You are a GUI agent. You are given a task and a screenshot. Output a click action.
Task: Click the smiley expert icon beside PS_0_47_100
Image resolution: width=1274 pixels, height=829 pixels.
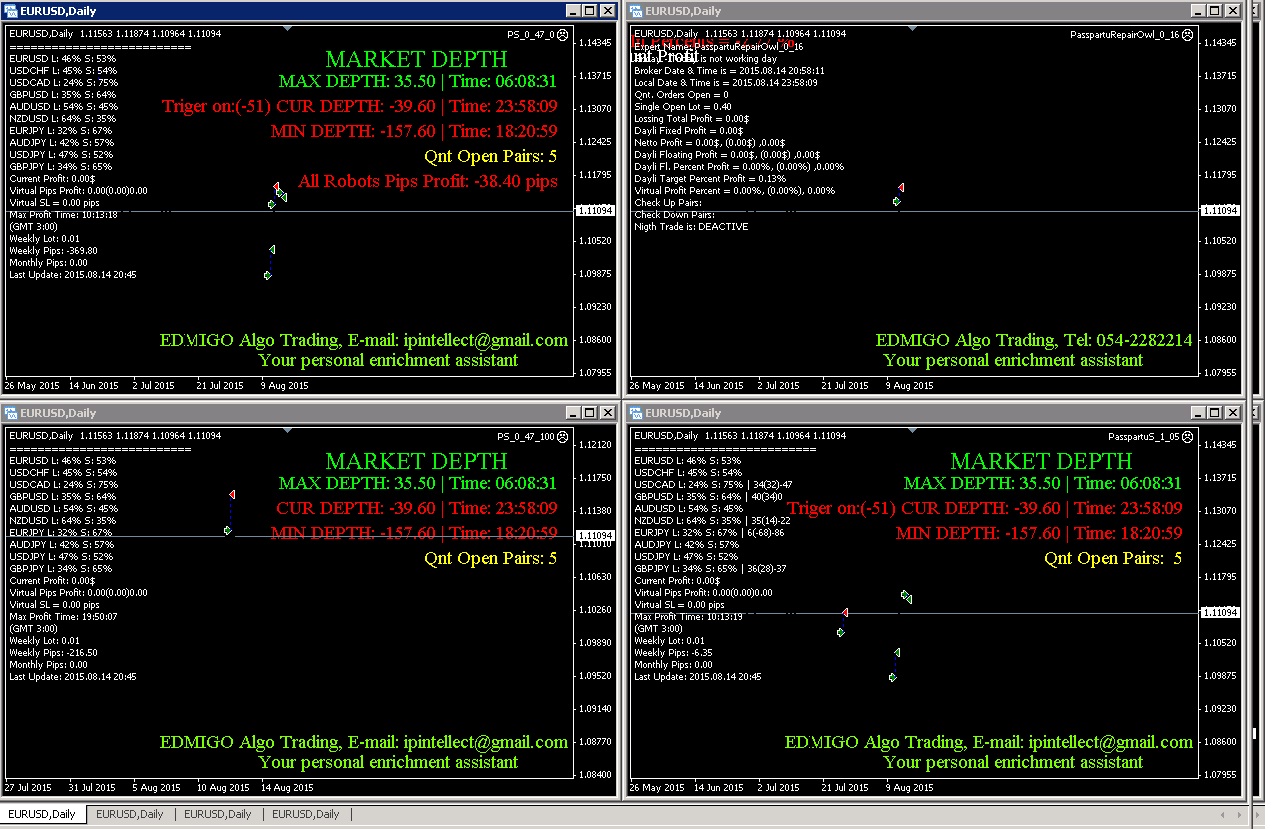pos(562,436)
